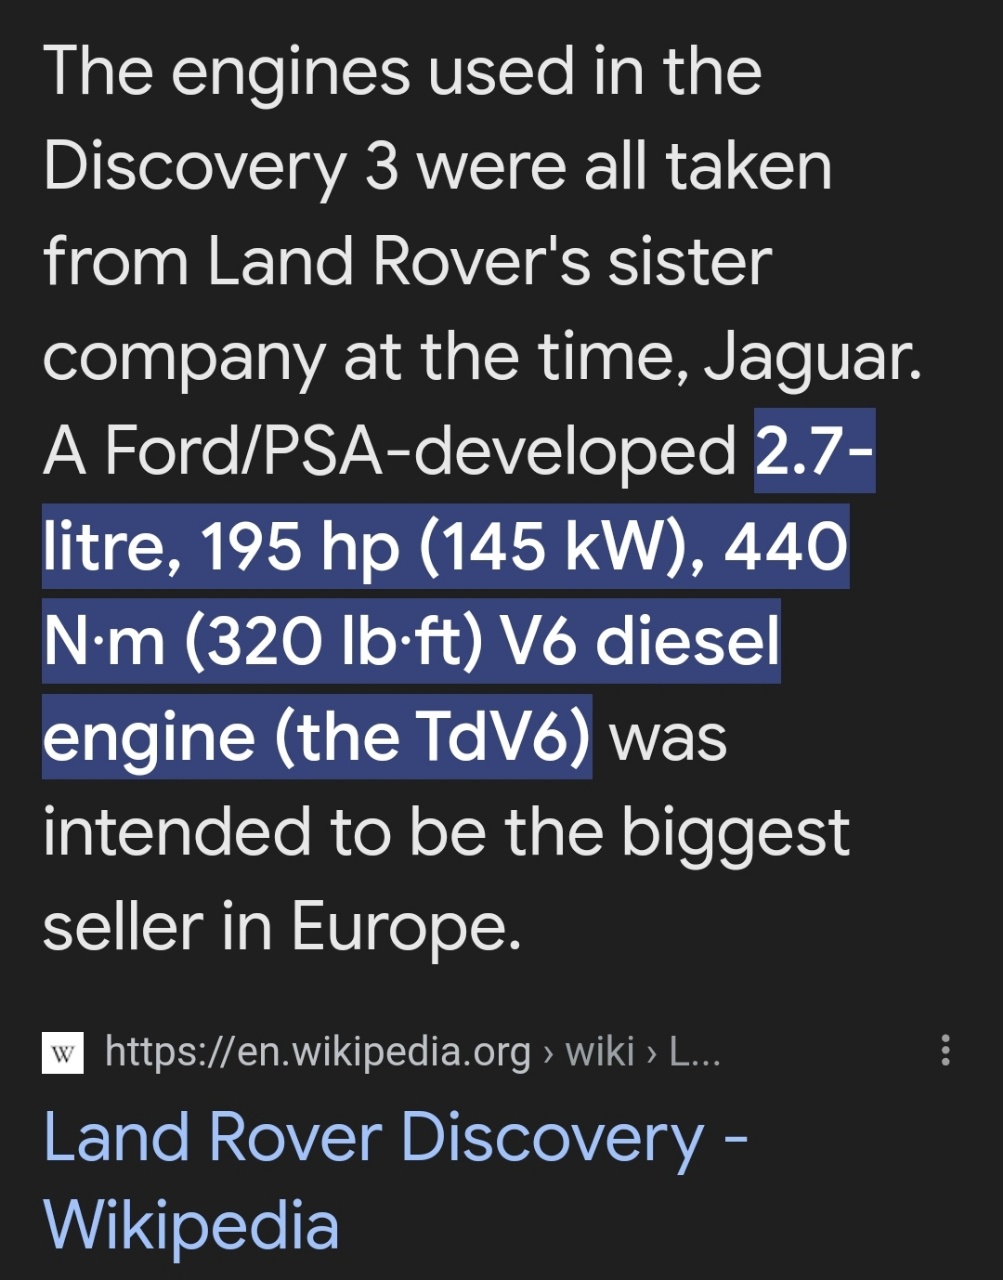Tap the Wikipedia favicon icon
Screen dimensions: 1003x1280
tap(62, 1052)
